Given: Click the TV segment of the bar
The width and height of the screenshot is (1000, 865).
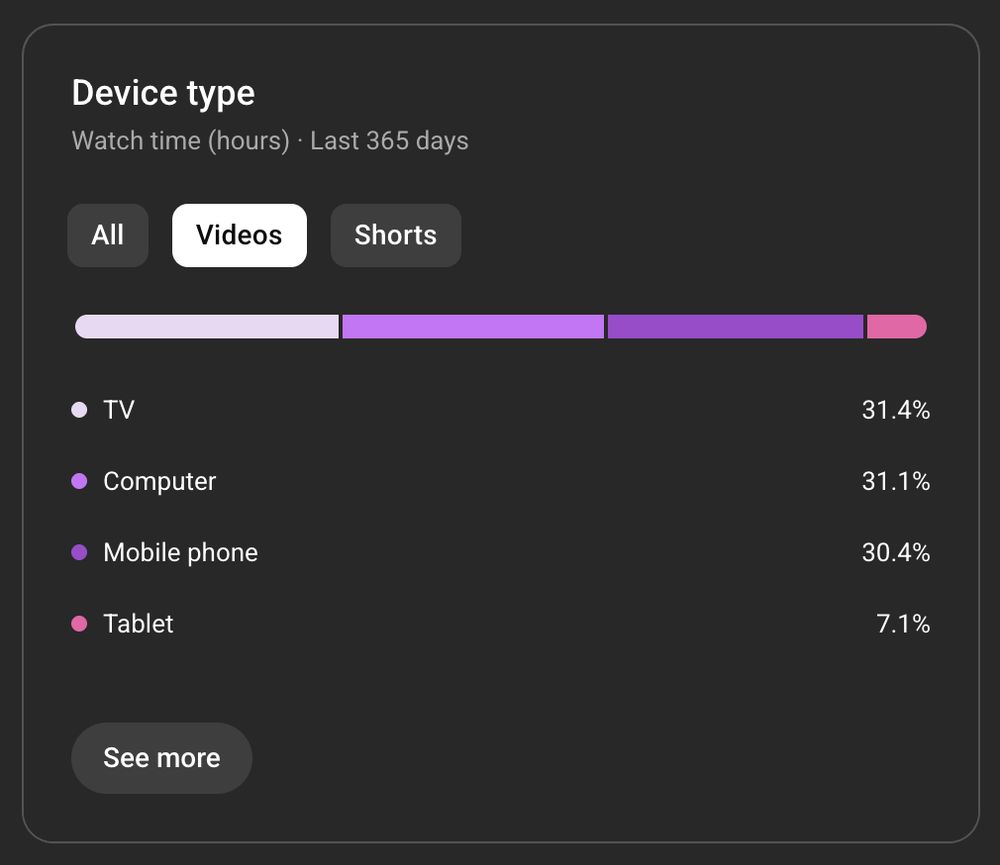Looking at the screenshot, I should pyautogui.click(x=207, y=327).
